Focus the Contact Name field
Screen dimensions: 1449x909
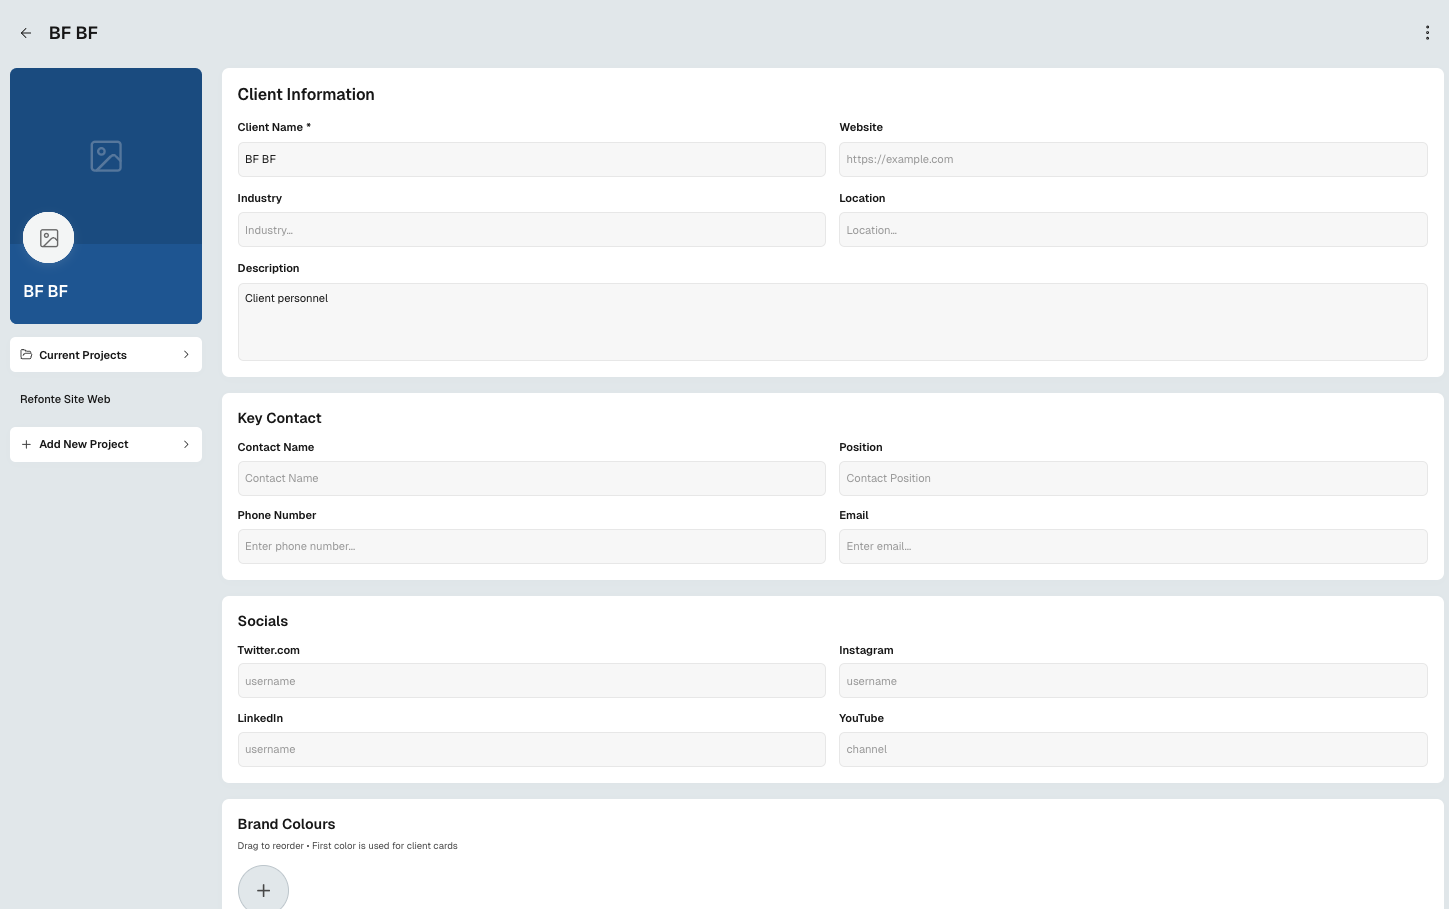click(x=531, y=478)
